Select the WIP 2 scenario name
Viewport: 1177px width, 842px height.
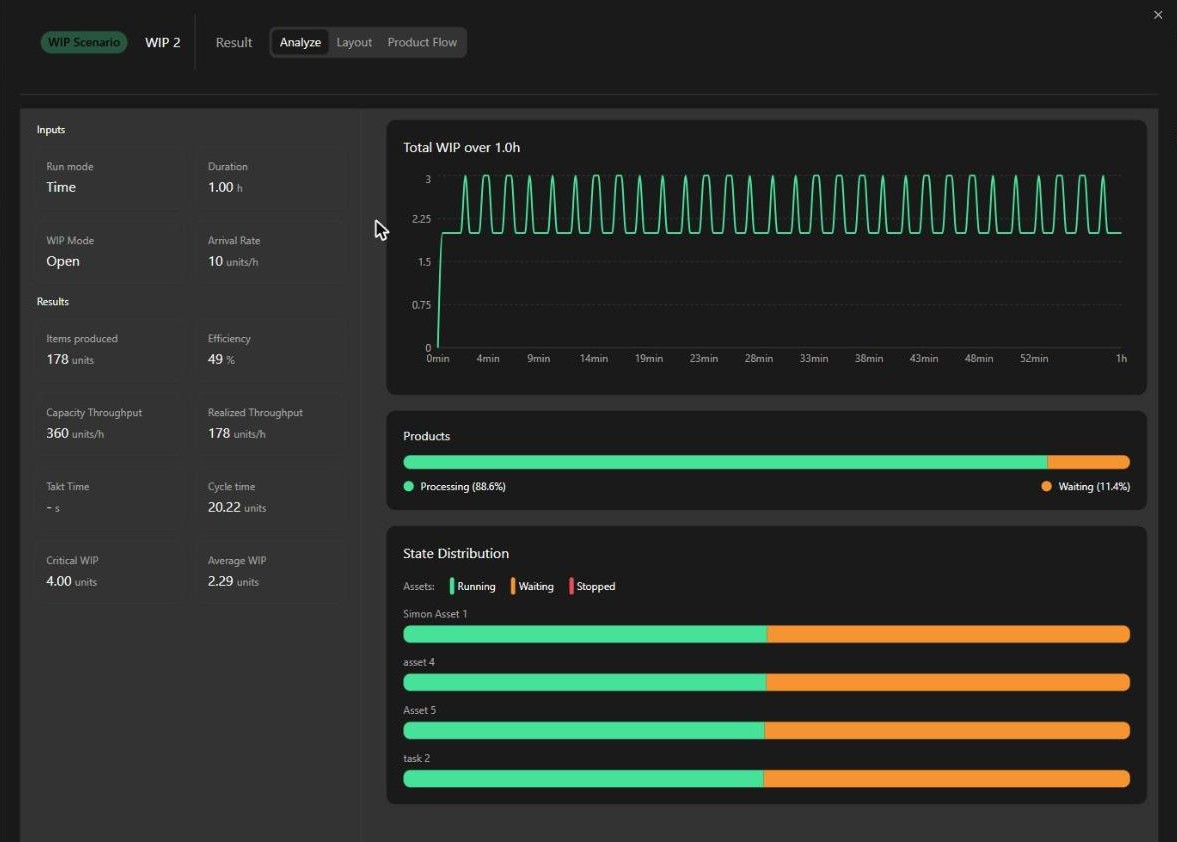pyautogui.click(x=163, y=42)
